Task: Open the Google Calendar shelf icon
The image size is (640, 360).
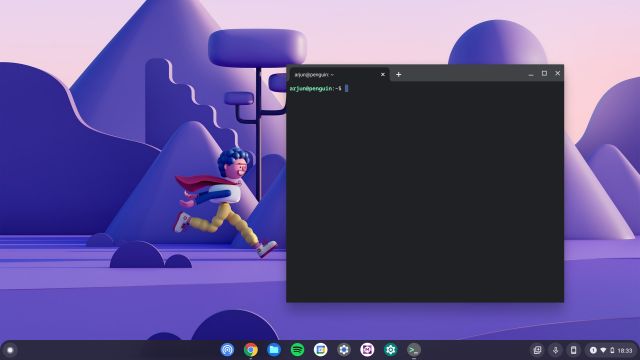Action: (x=320, y=350)
